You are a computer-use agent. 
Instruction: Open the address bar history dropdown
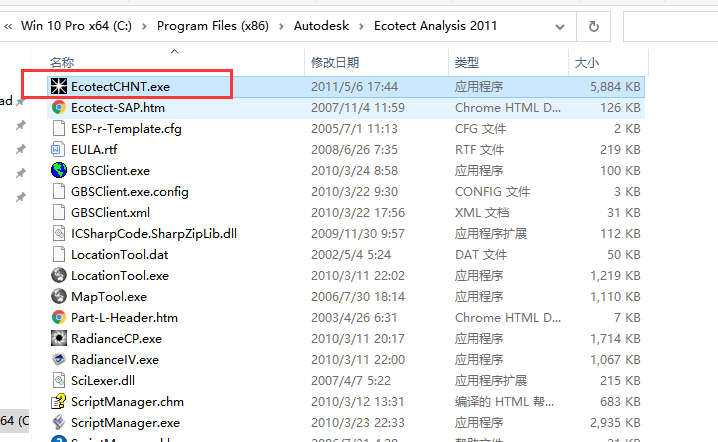(x=560, y=27)
